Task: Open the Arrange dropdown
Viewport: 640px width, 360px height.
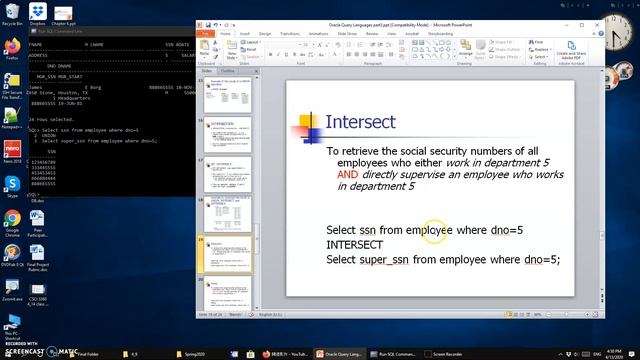Action: [465, 50]
